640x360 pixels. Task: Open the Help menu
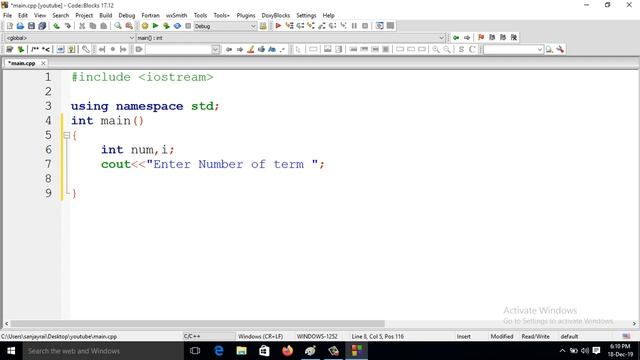pos(329,15)
